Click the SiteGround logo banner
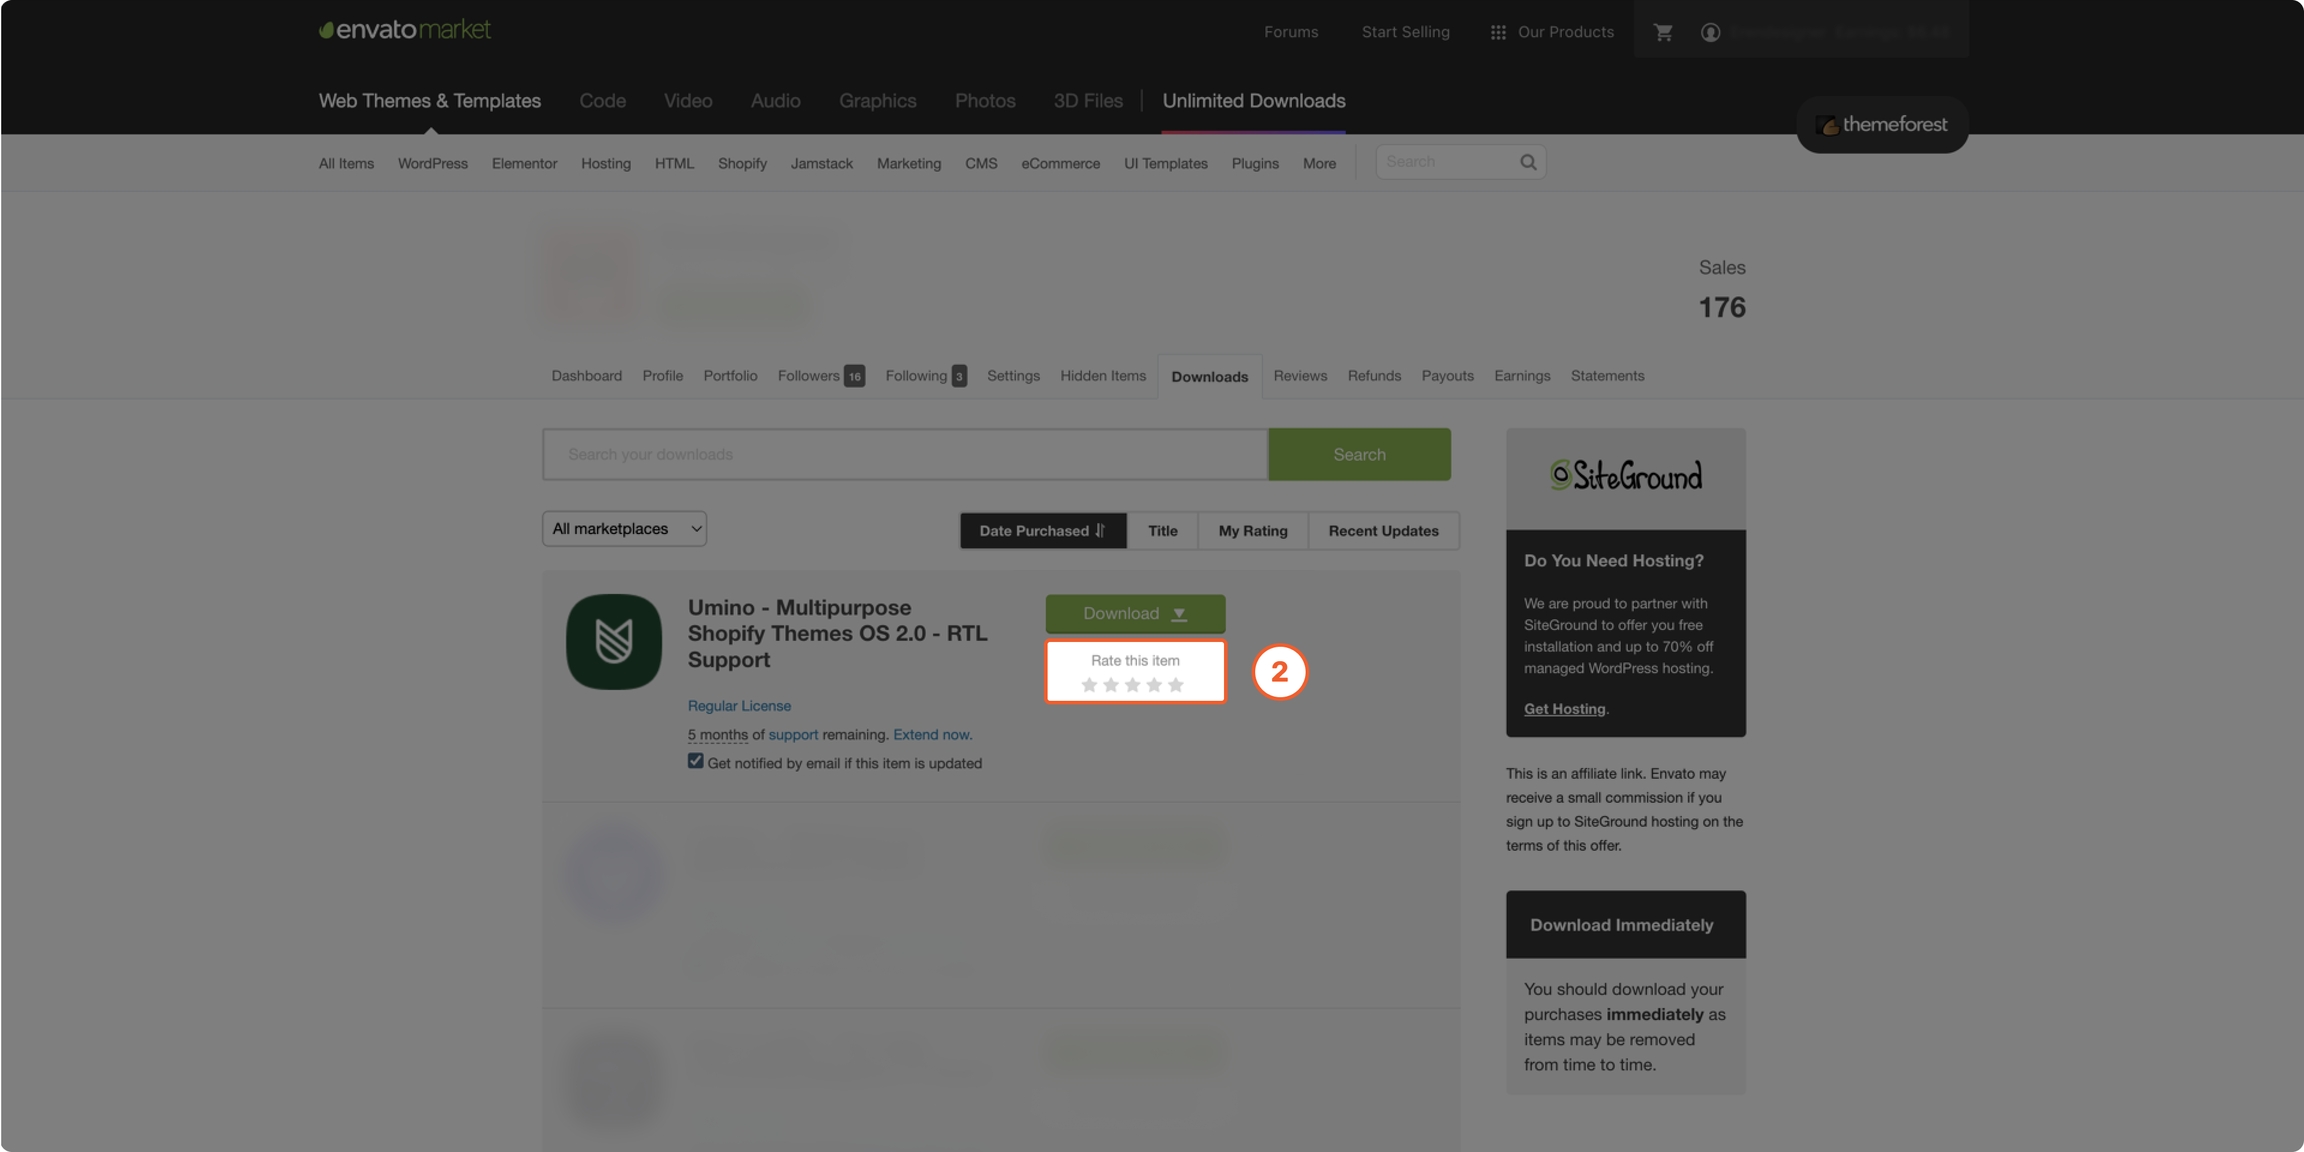The image size is (2304, 1152). coord(1625,476)
